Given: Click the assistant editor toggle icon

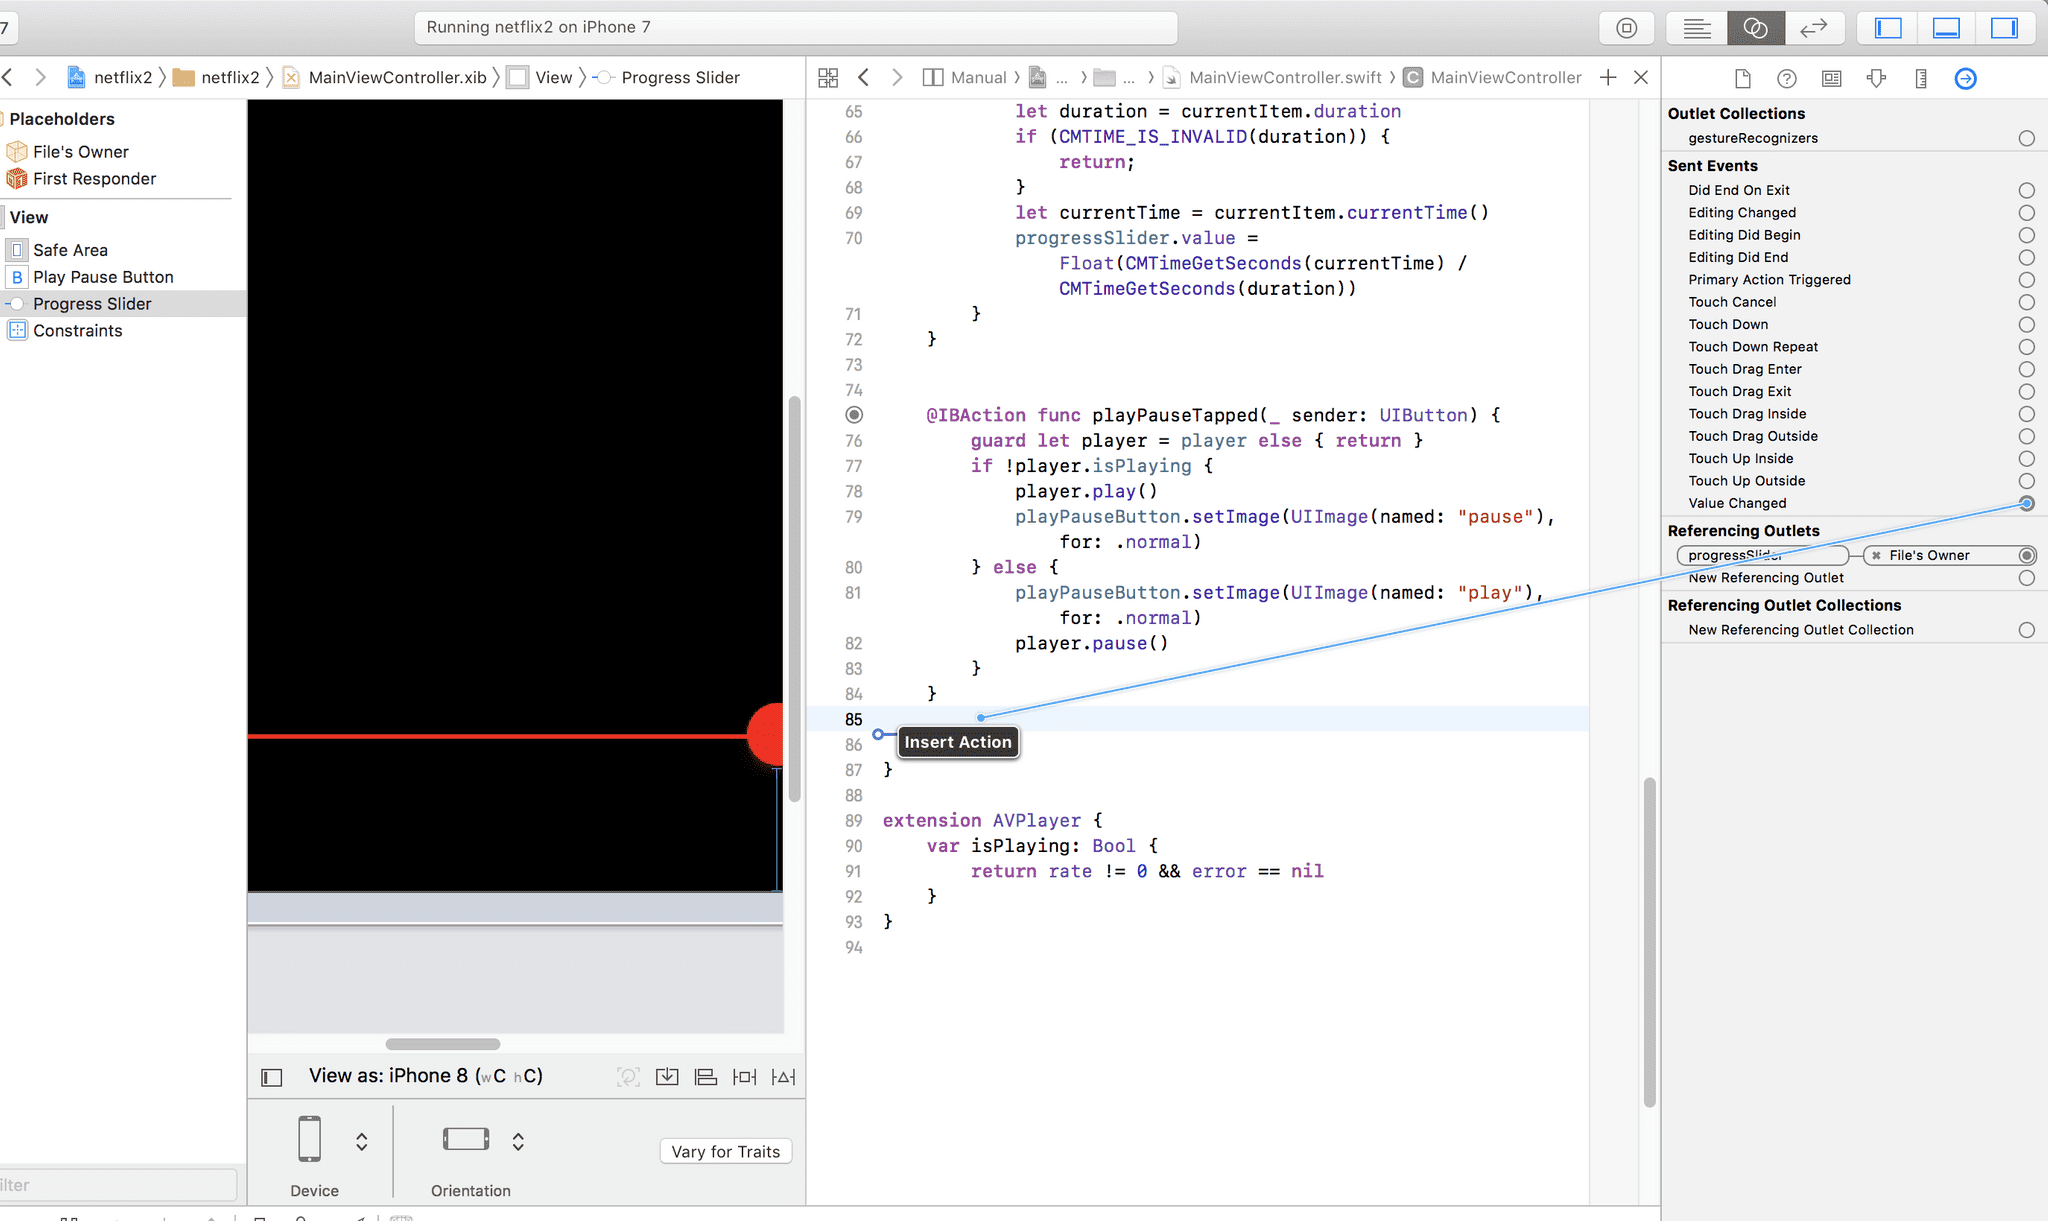Looking at the screenshot, I should point(1757,26).
